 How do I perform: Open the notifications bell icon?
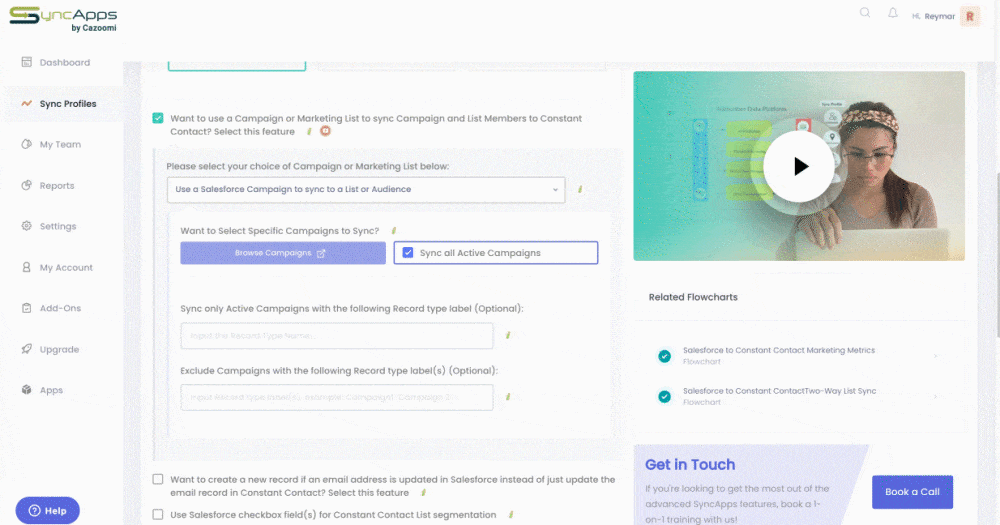pyautogui.click(x=893, y=13)
